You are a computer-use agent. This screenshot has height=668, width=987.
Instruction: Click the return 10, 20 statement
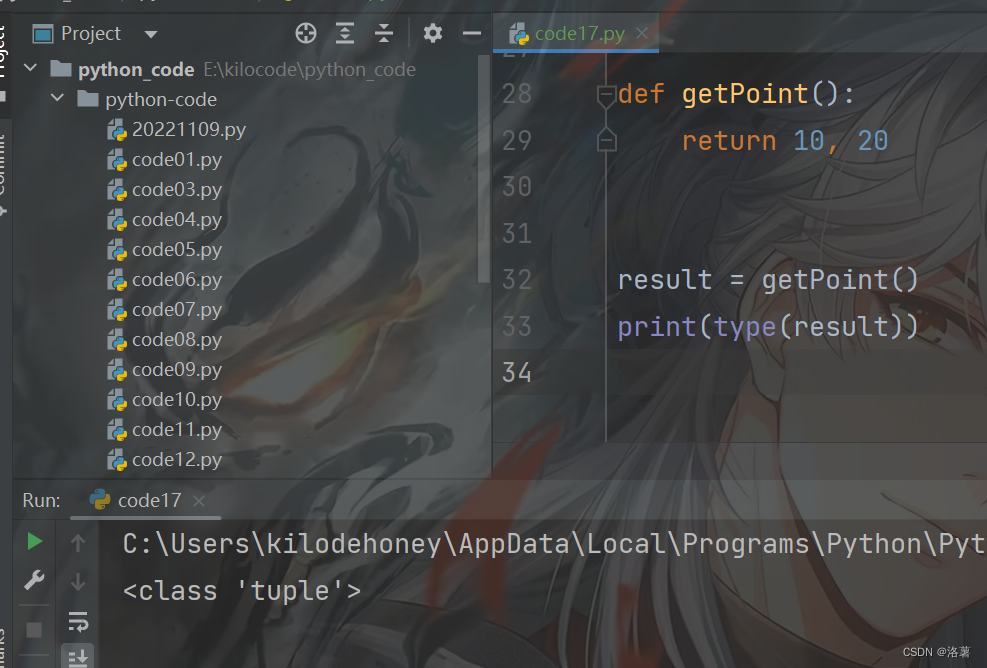[x=785, y=140]
